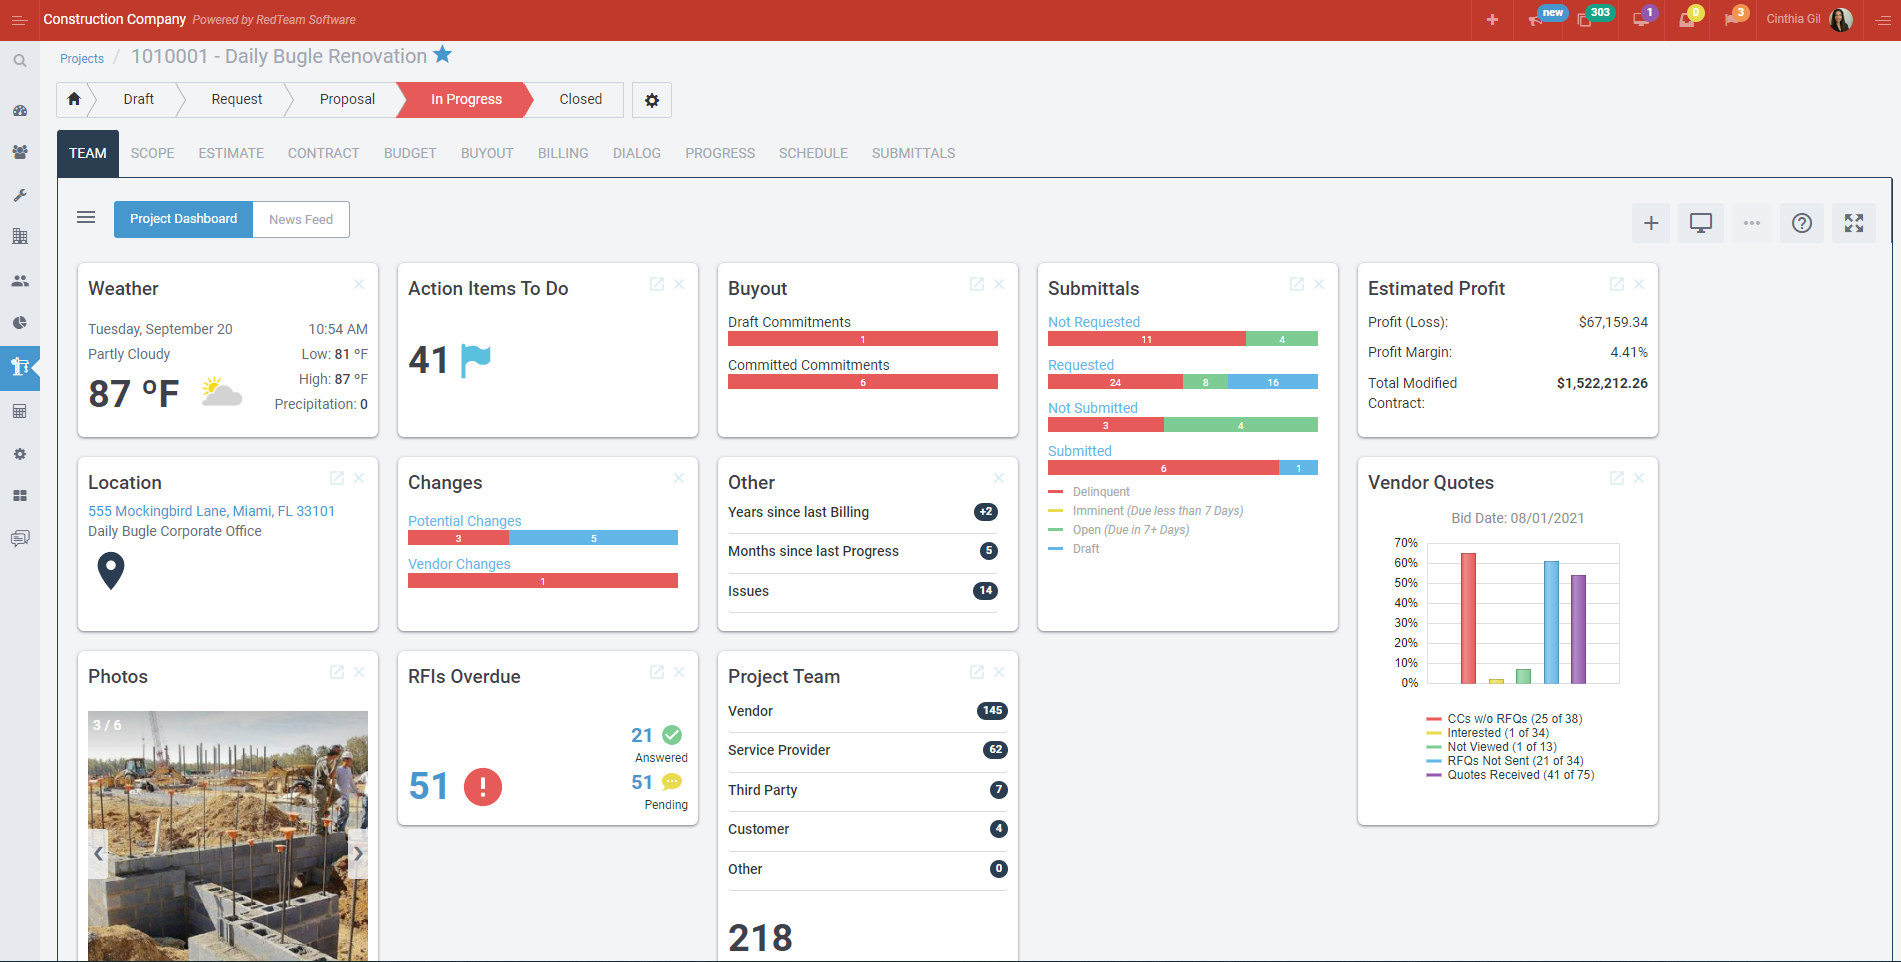Switch to the News Feed view

pos(300,219)
